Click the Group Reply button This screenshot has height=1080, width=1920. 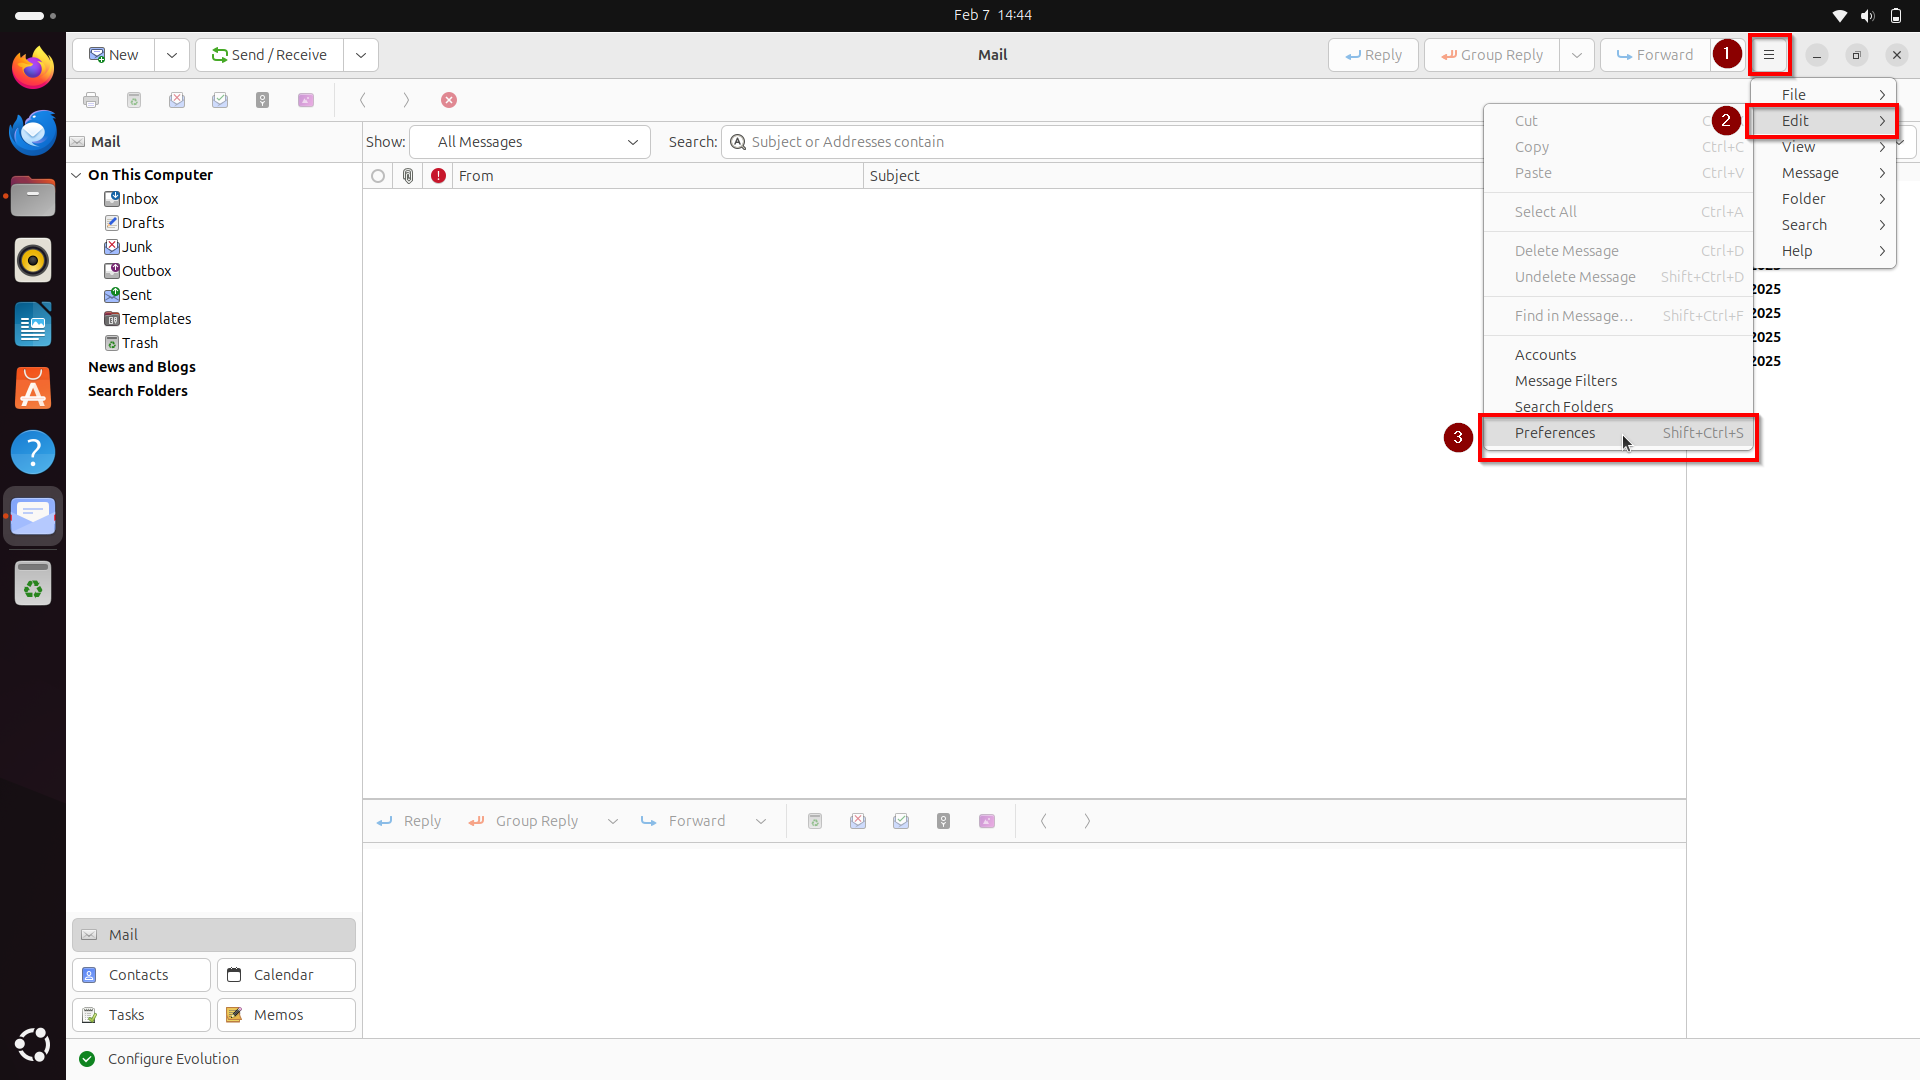pyautogui.click(x=1491, y=55)
